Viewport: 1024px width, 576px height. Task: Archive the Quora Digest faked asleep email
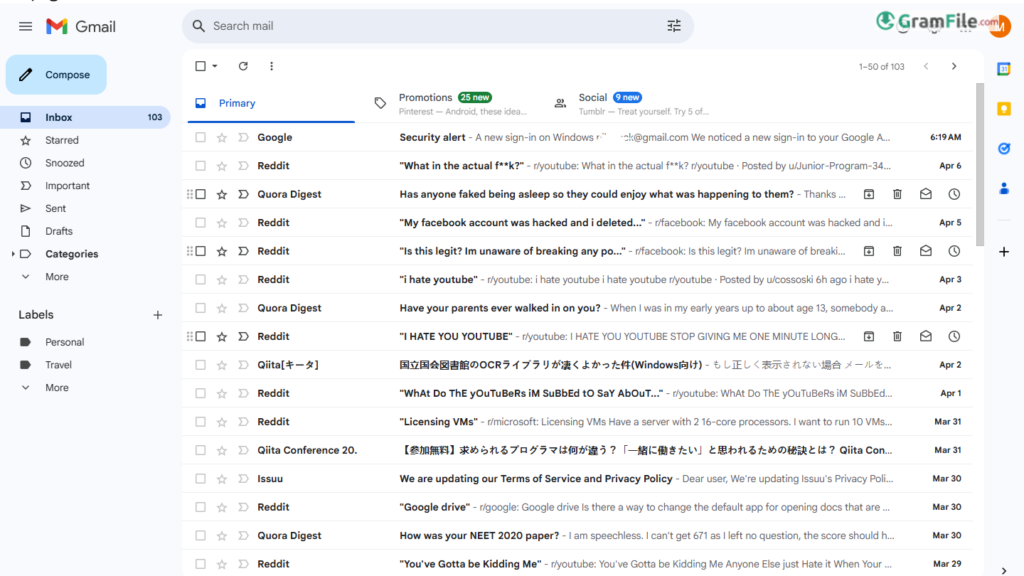(x=869, y=194)
